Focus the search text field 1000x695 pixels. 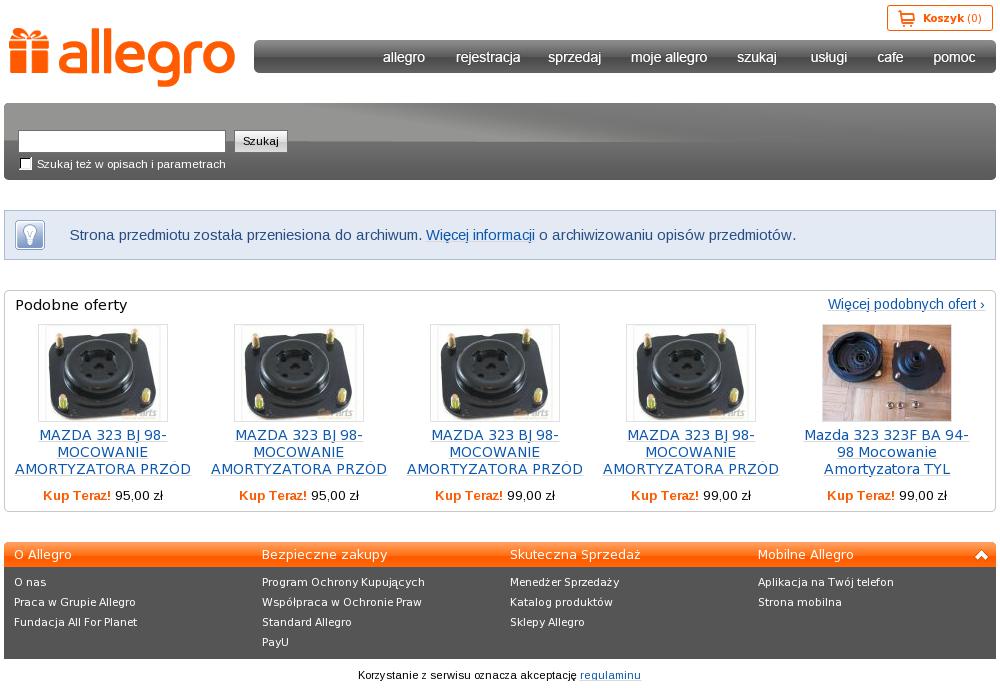coord(122,141)
